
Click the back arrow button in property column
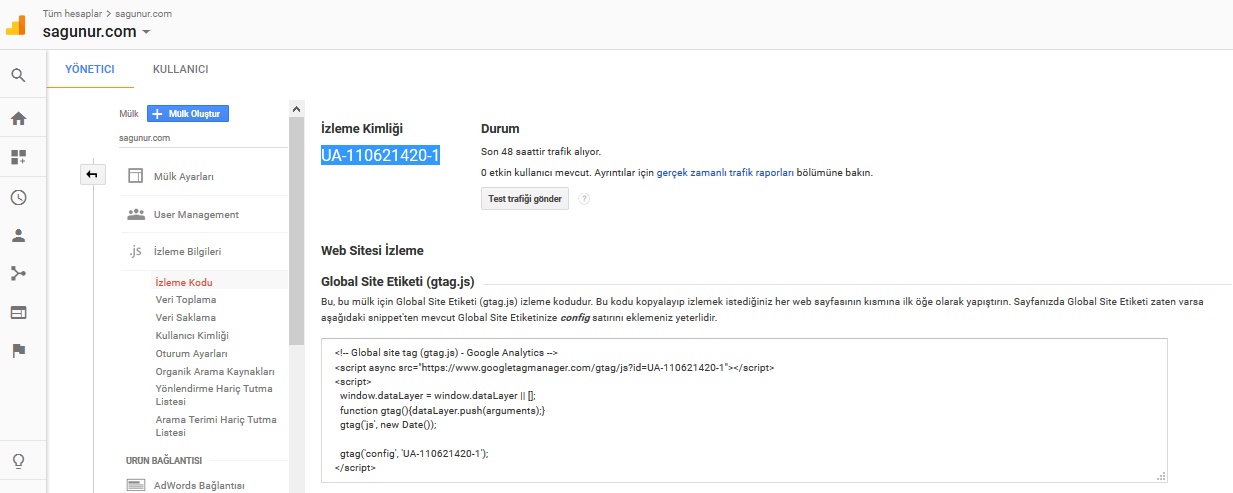92,175
